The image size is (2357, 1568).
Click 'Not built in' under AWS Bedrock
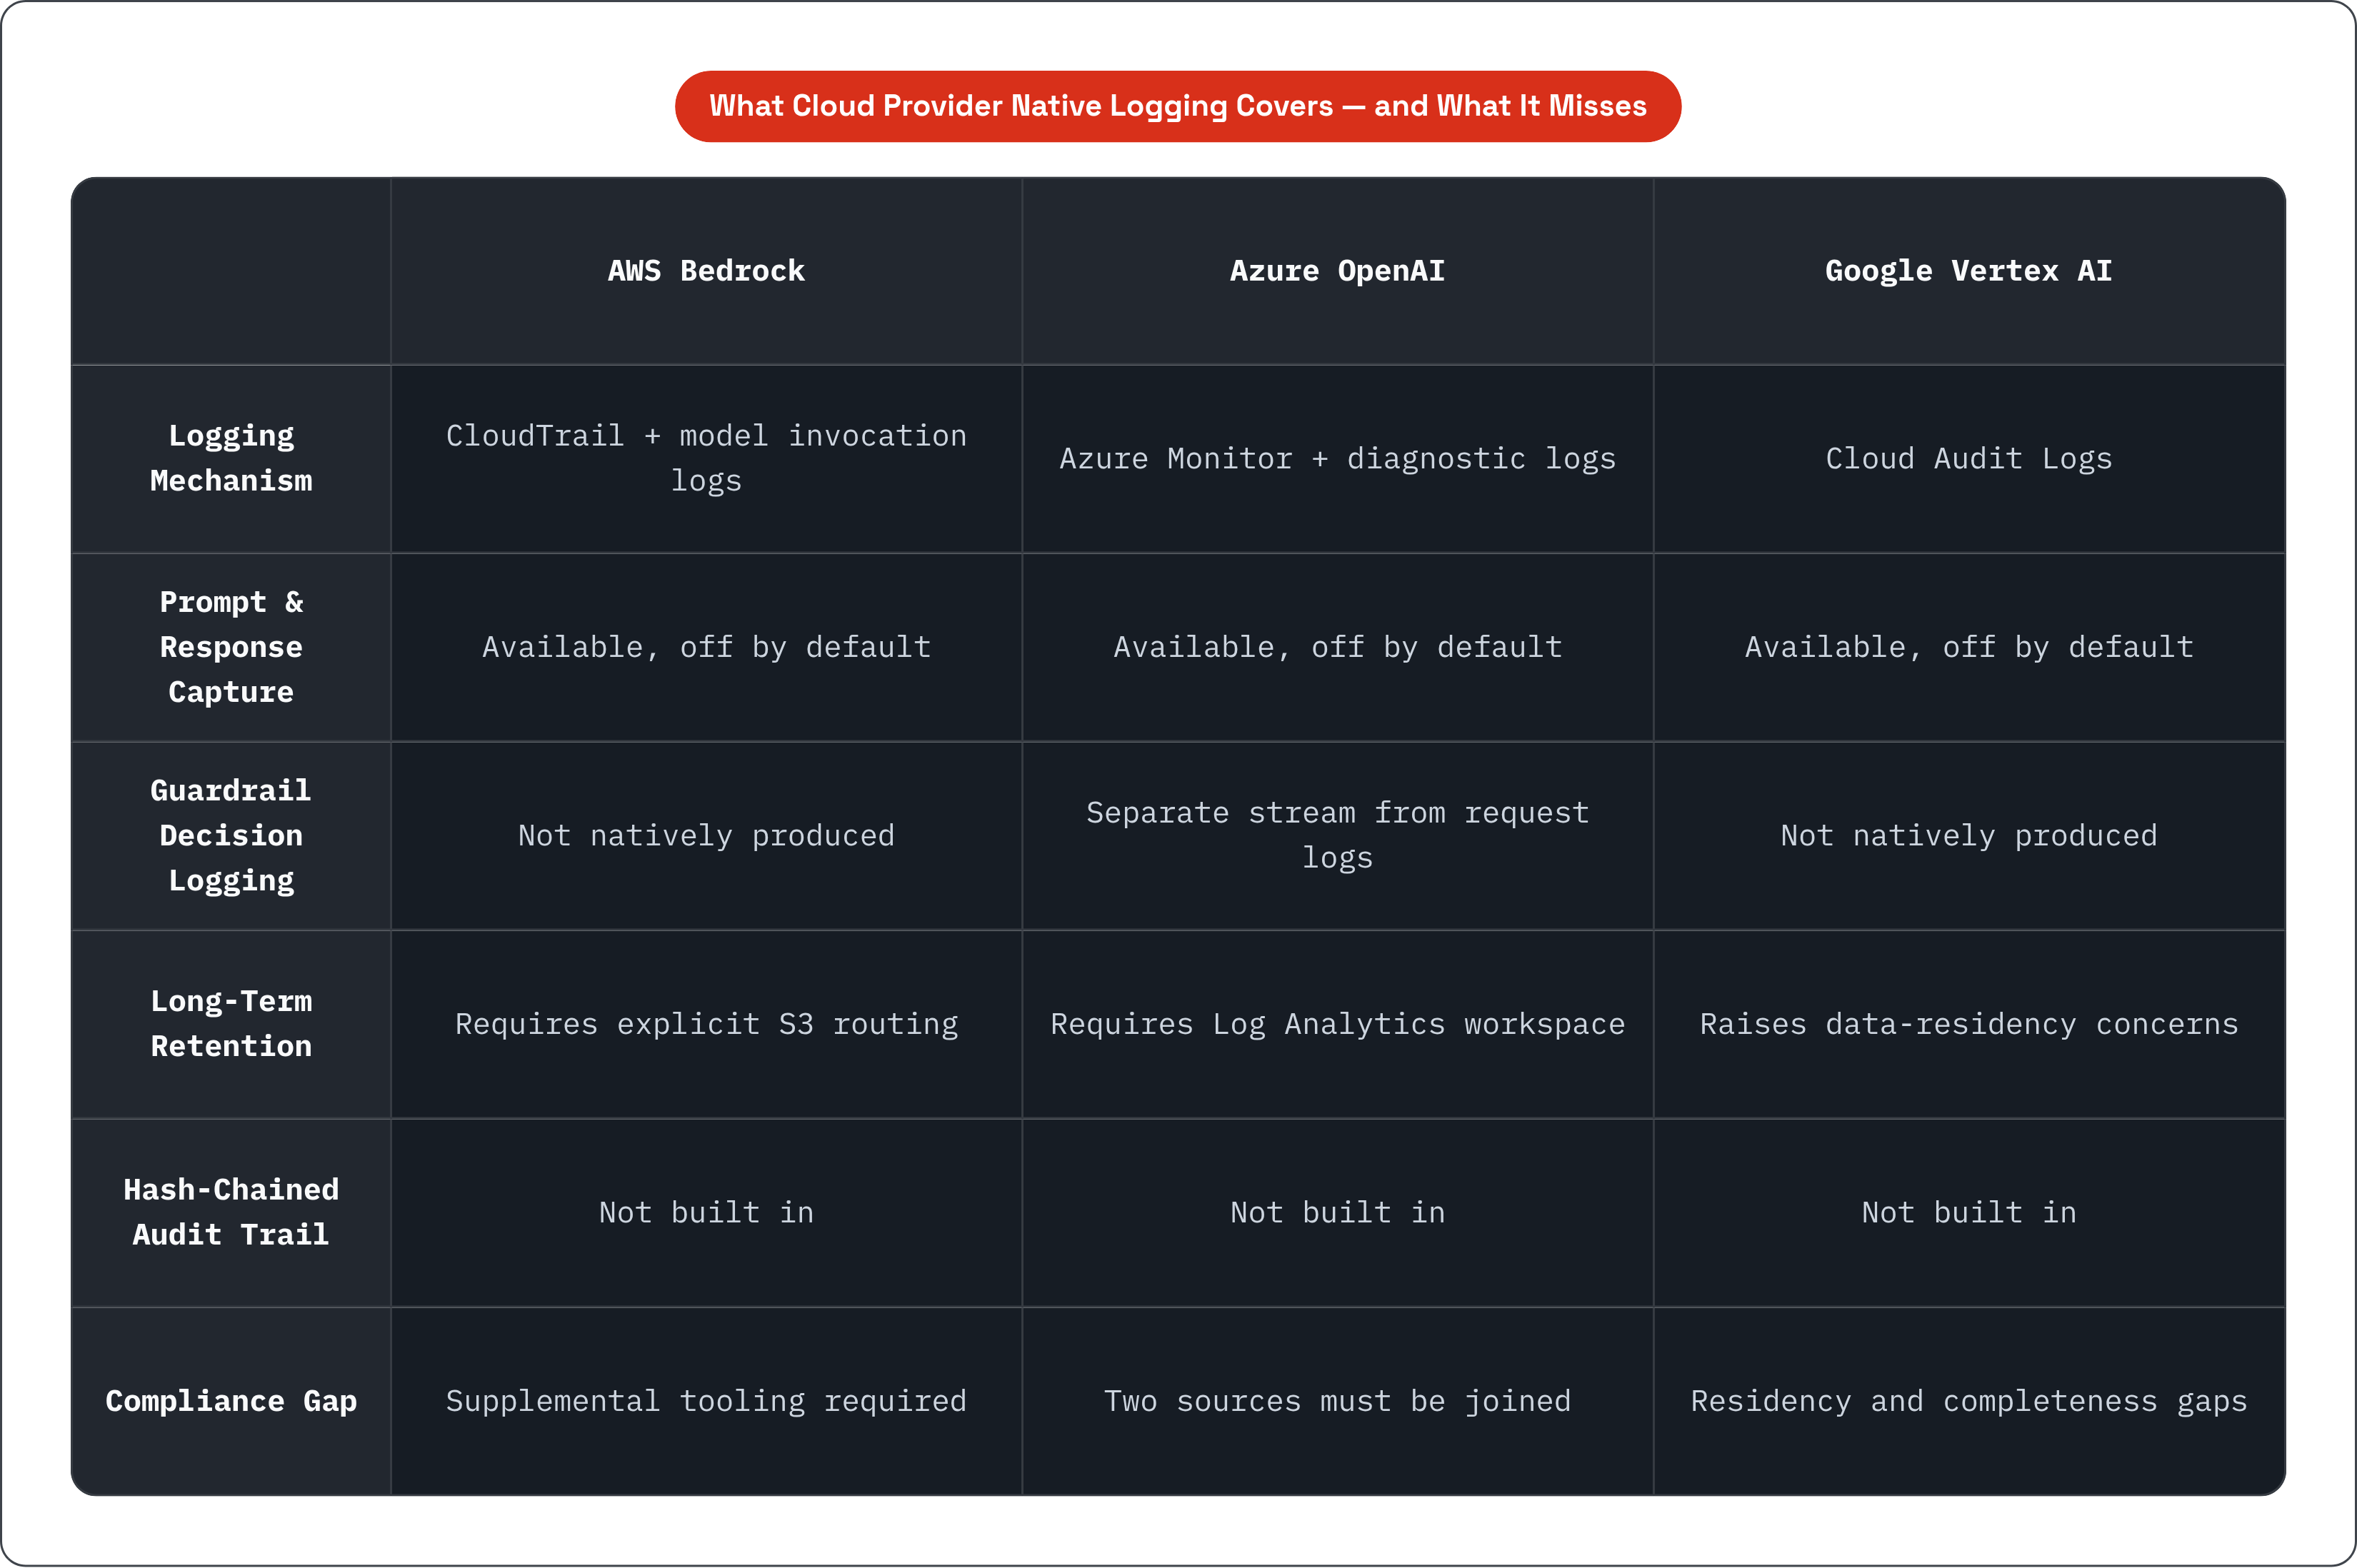tap(706, 1212)
